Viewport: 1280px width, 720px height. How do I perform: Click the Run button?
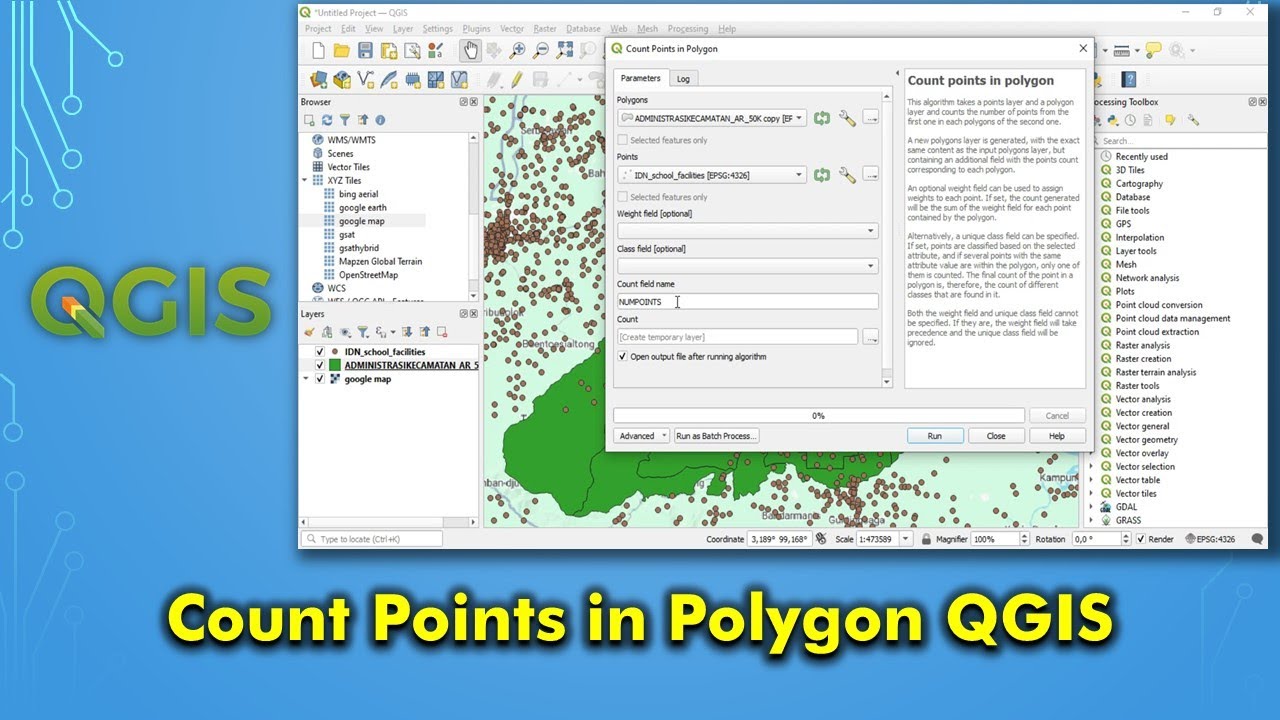click(x=935, y=436)
